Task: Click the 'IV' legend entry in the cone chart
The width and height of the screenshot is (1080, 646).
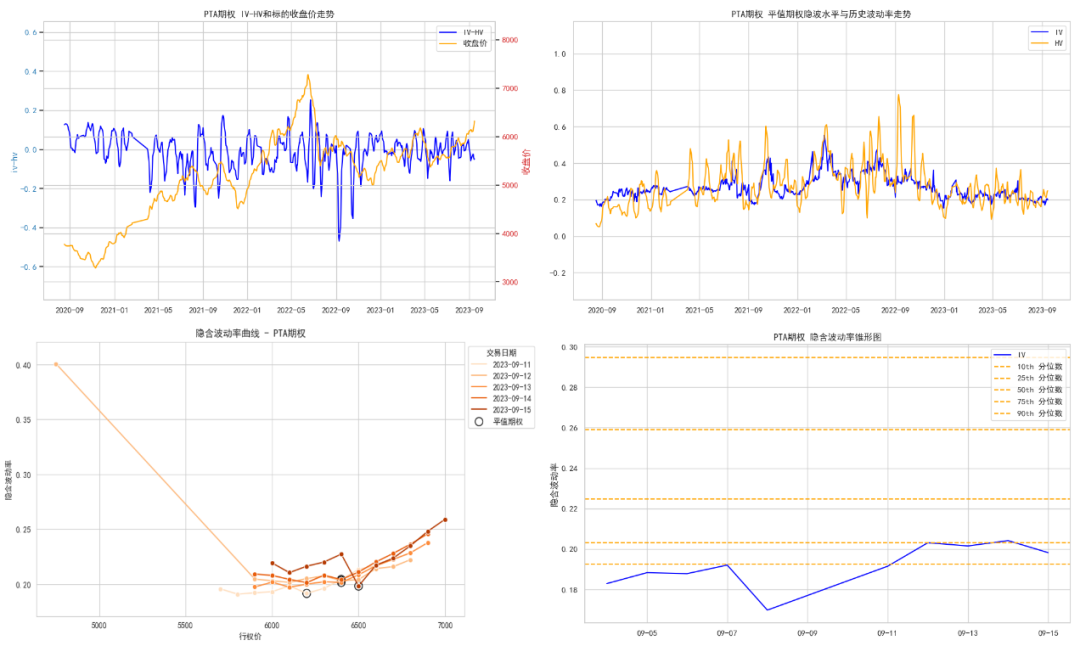Action: (1010, 355)
